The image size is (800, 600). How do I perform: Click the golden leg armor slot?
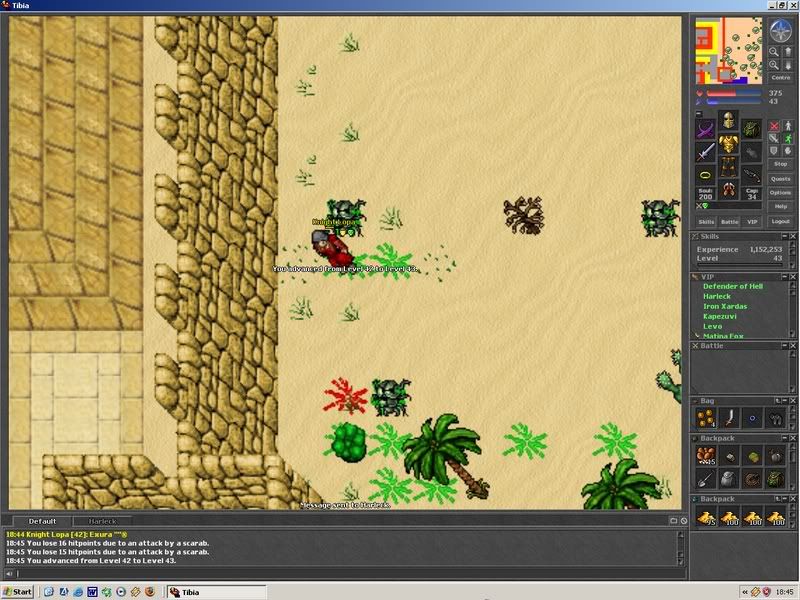tap(729, 167)
